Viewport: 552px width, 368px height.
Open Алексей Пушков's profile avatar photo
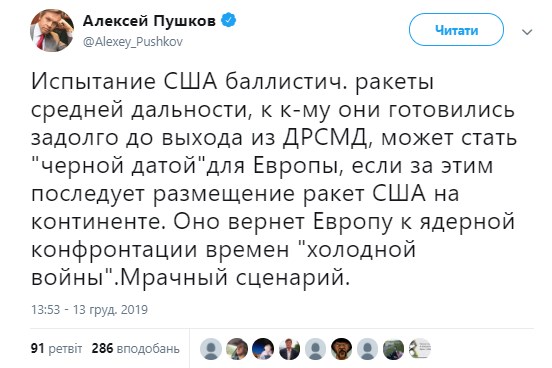pos(52,31)
